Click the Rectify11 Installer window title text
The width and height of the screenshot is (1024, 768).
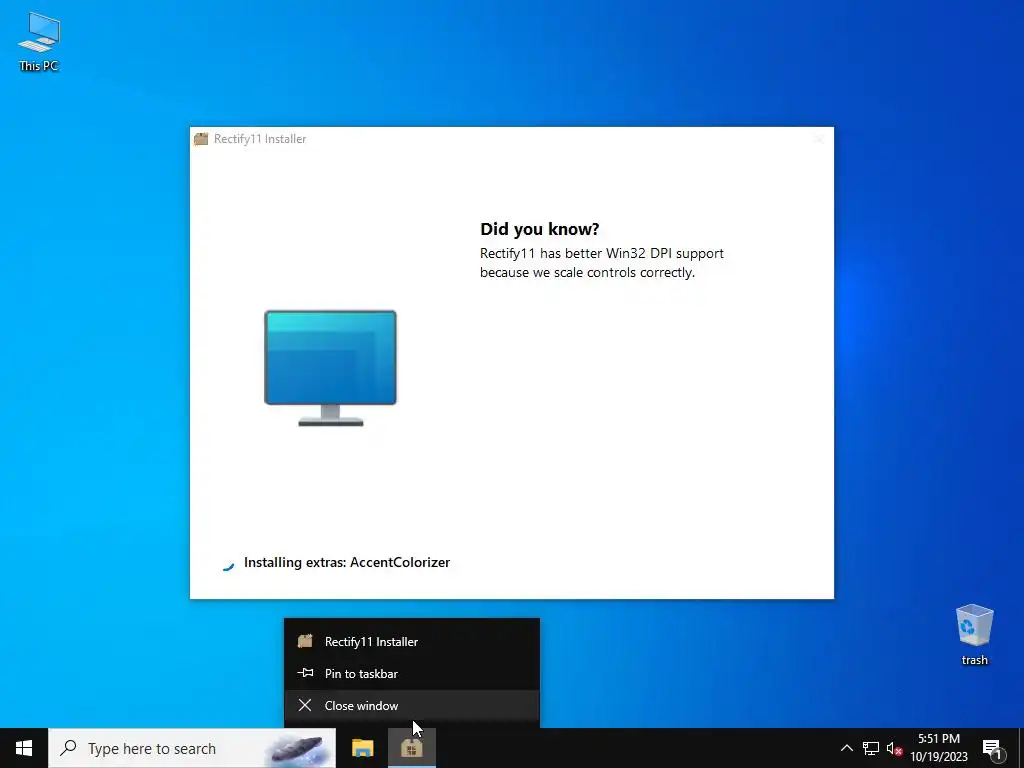pyautogui.click(x=260, y=138)
